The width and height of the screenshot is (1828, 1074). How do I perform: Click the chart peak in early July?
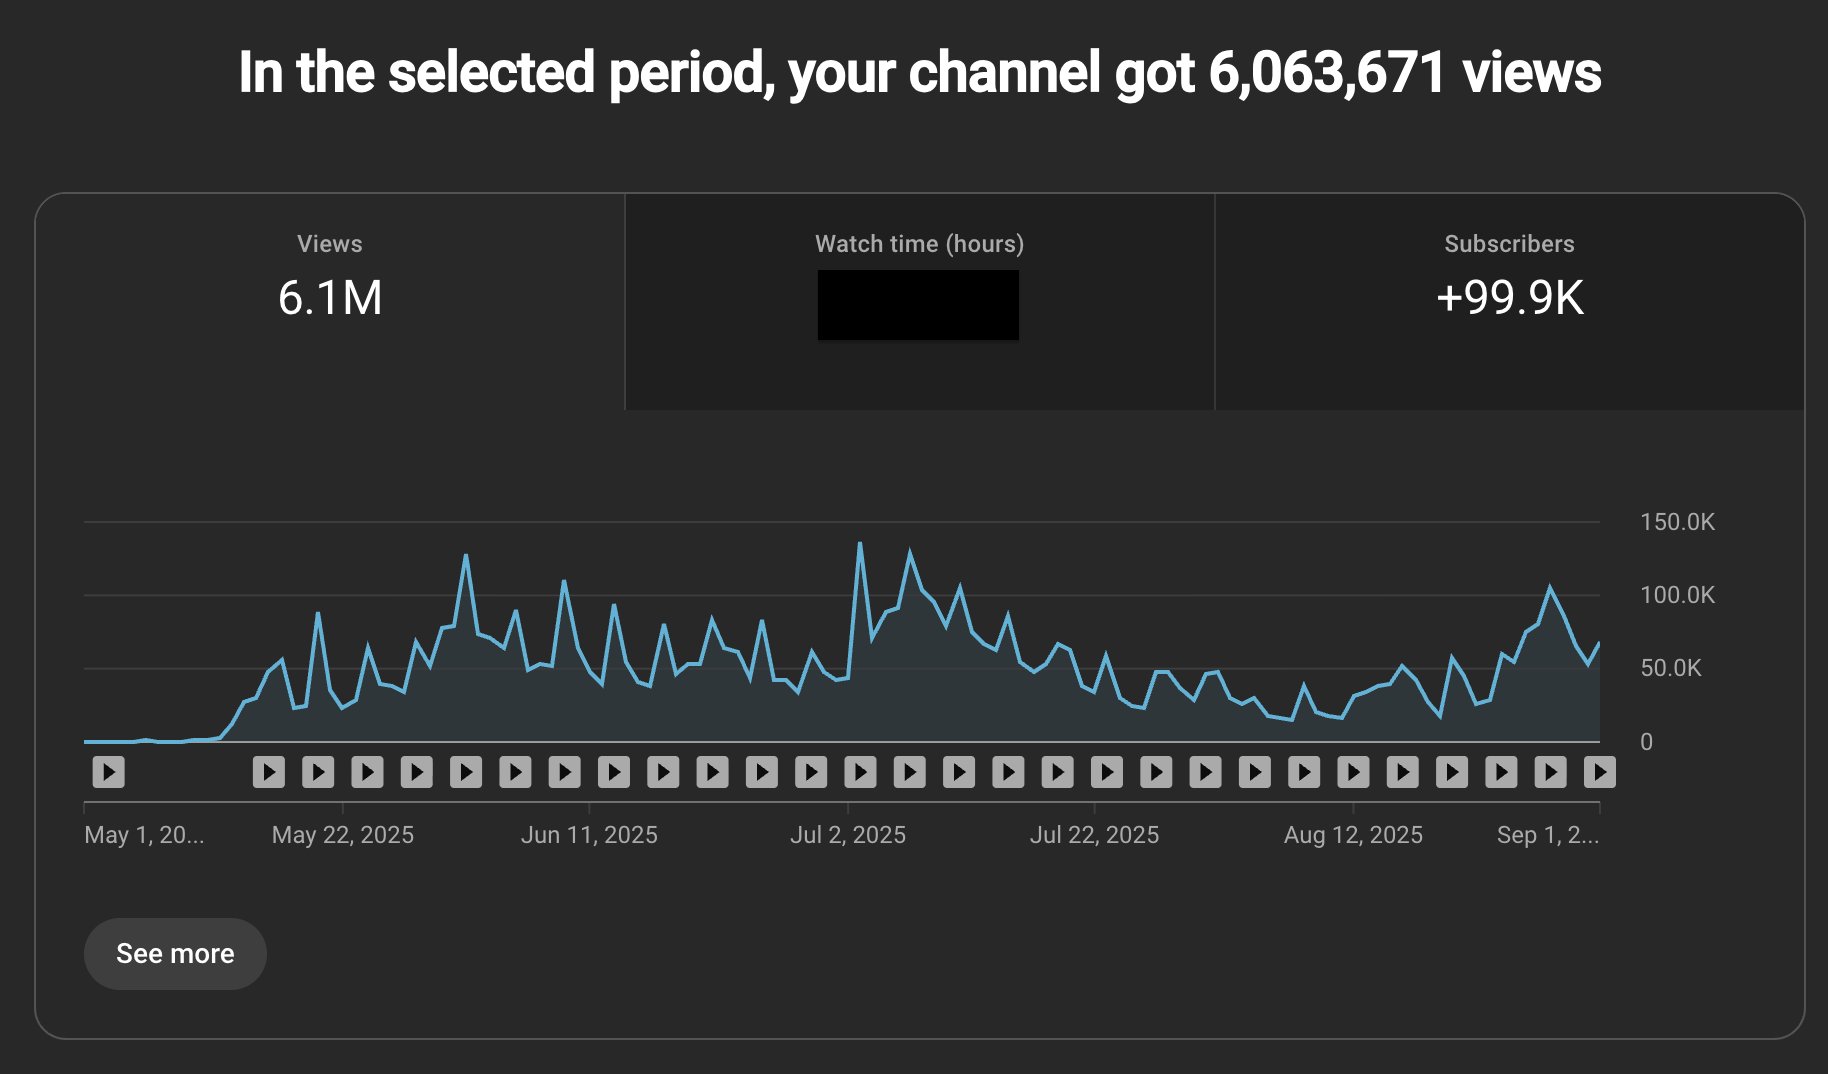pyautogui.click(x=860, y=545)
